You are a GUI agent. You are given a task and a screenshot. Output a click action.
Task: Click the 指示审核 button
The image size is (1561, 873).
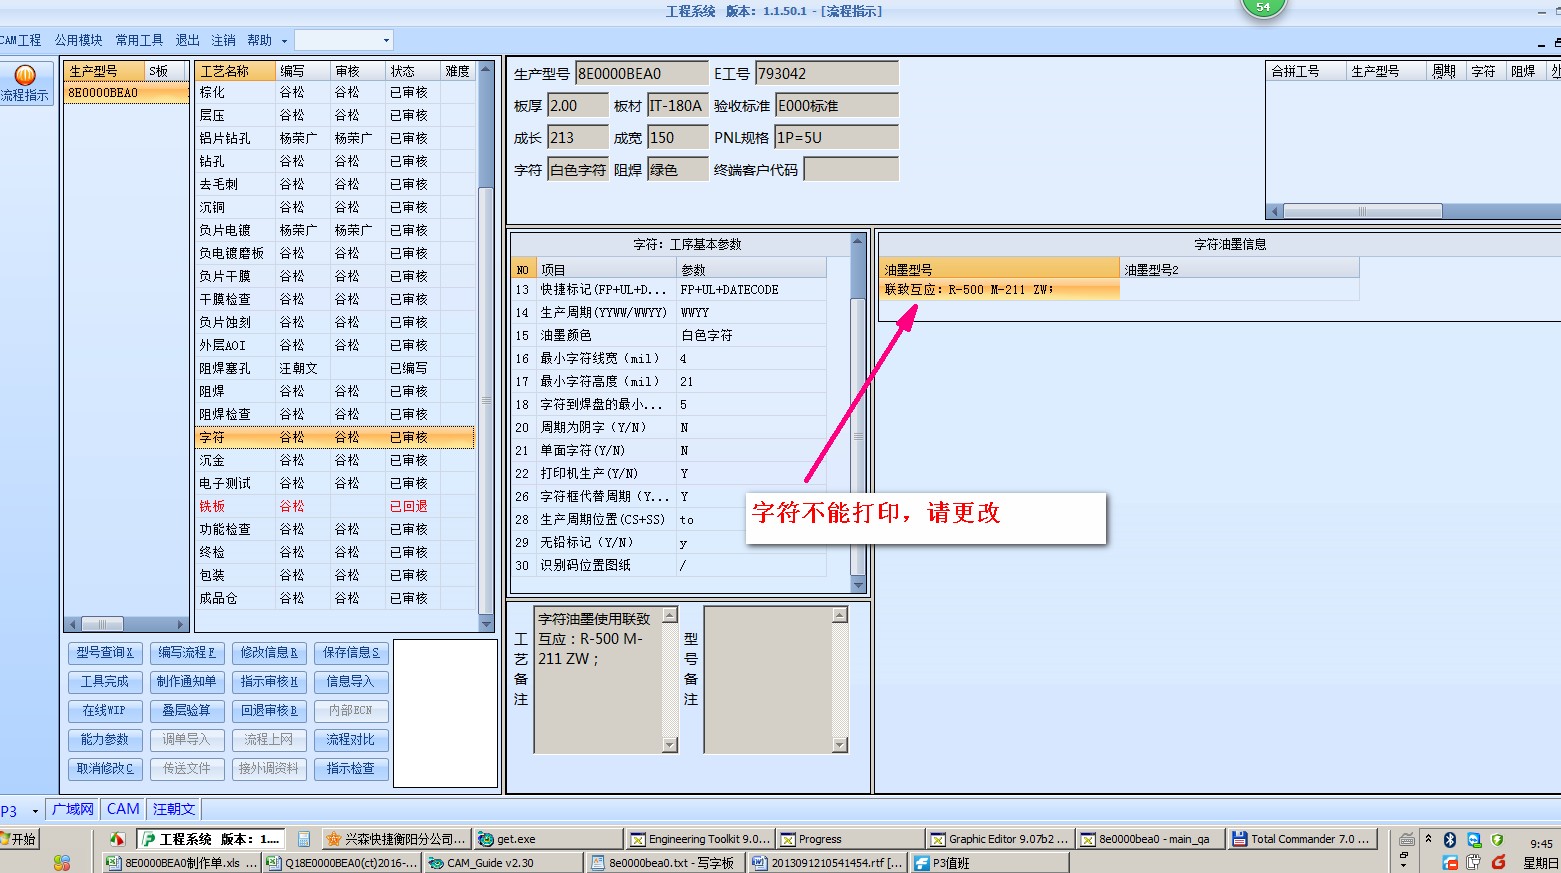pyautogui.click(x=269, y=682)
